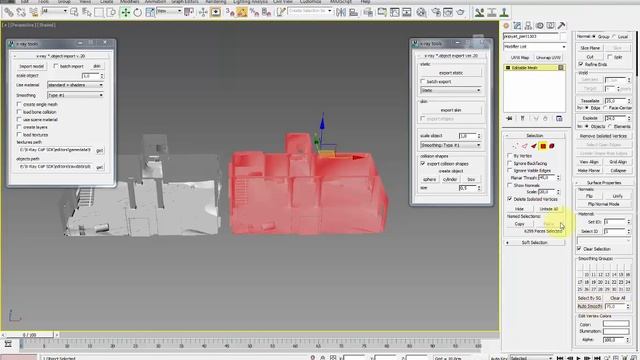Screen dimensions: 640x360
Task: Click Configure Modifier Sets icon
Action: point(559,118)
